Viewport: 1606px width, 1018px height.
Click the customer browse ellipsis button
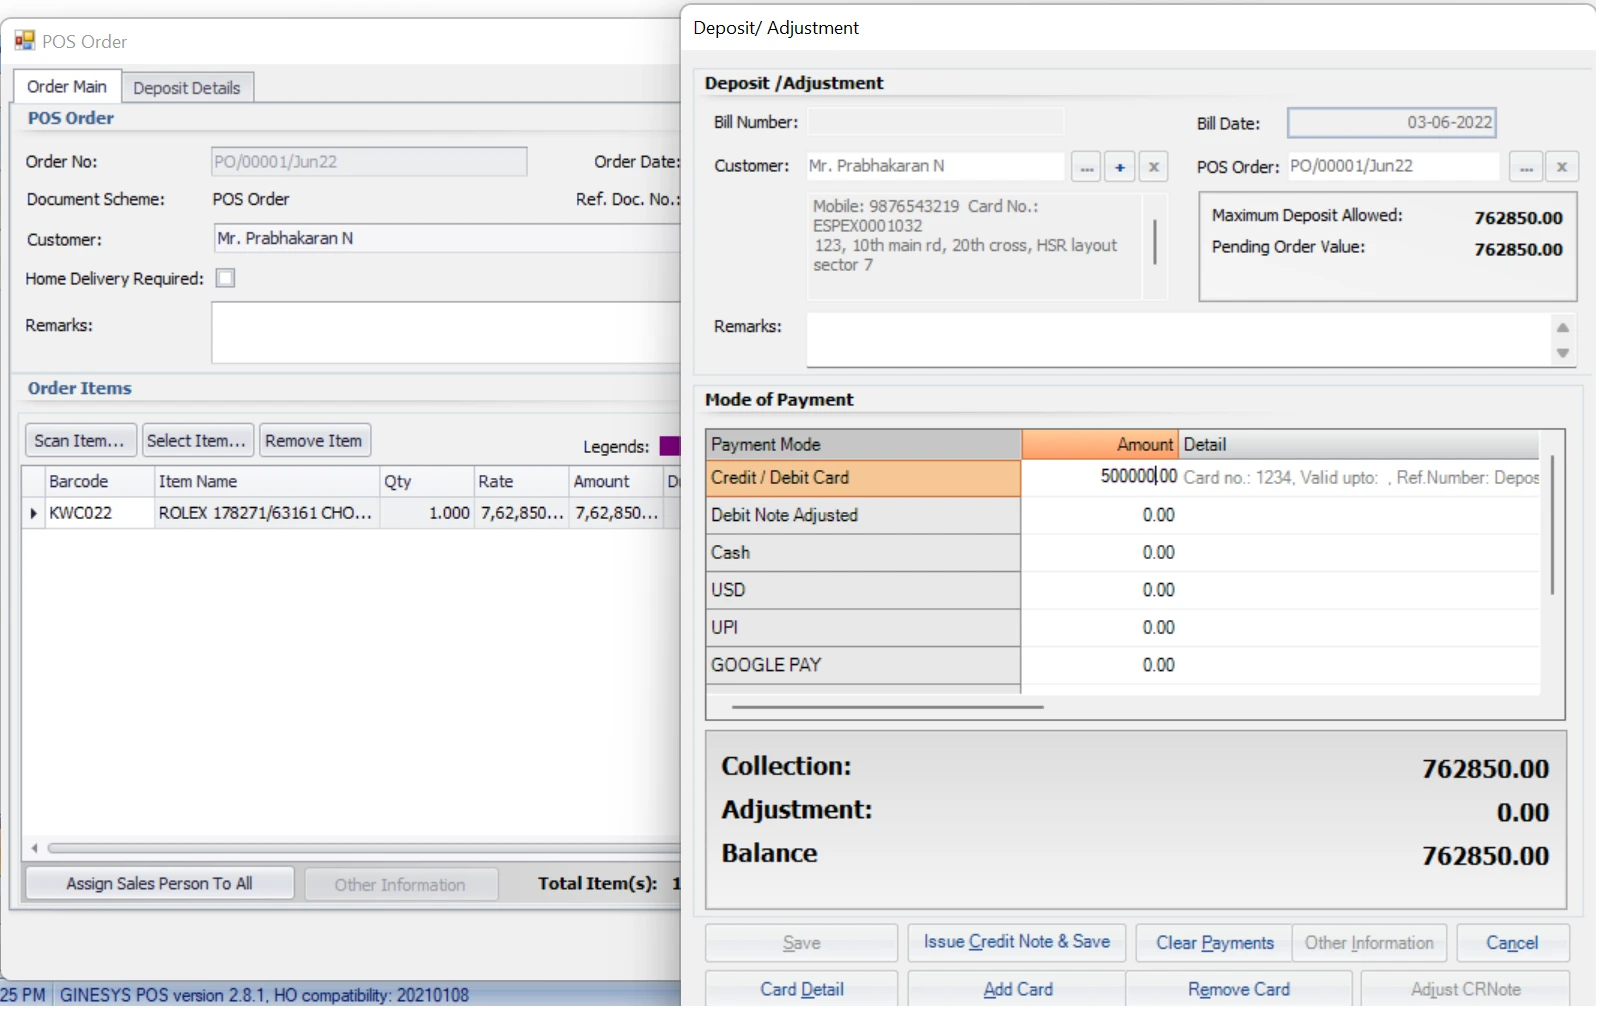[1085, 167]
